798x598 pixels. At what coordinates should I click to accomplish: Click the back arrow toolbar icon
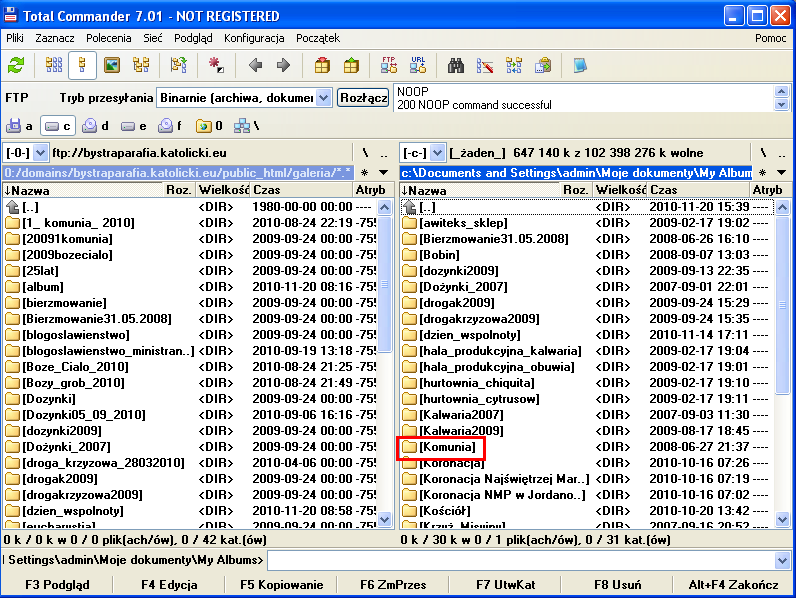[255, 65]
